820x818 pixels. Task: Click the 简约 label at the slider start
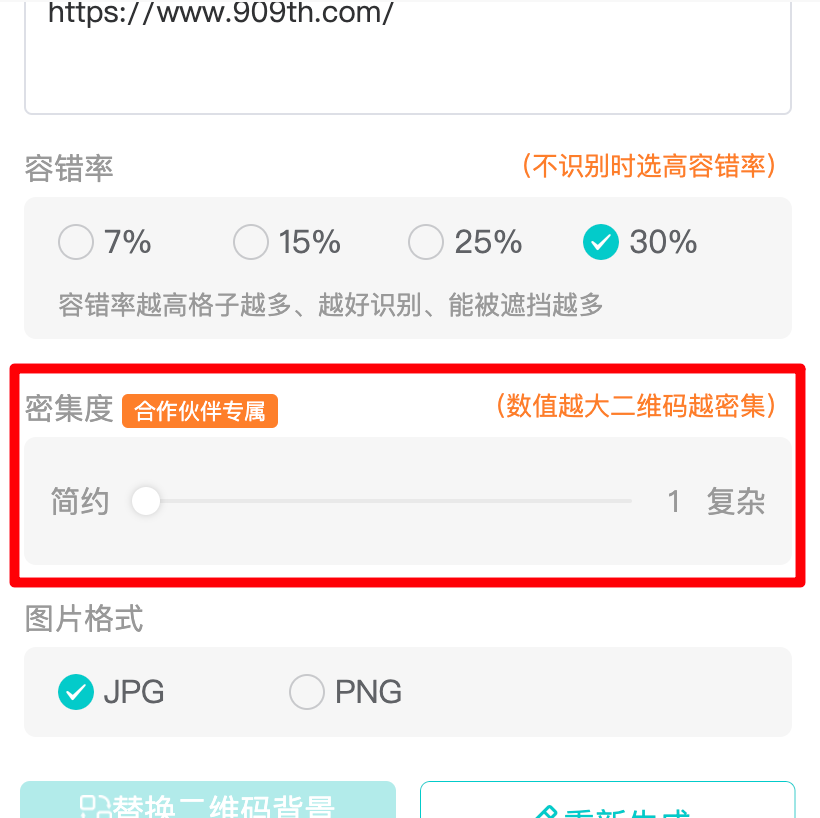click(x=80, y=501)
